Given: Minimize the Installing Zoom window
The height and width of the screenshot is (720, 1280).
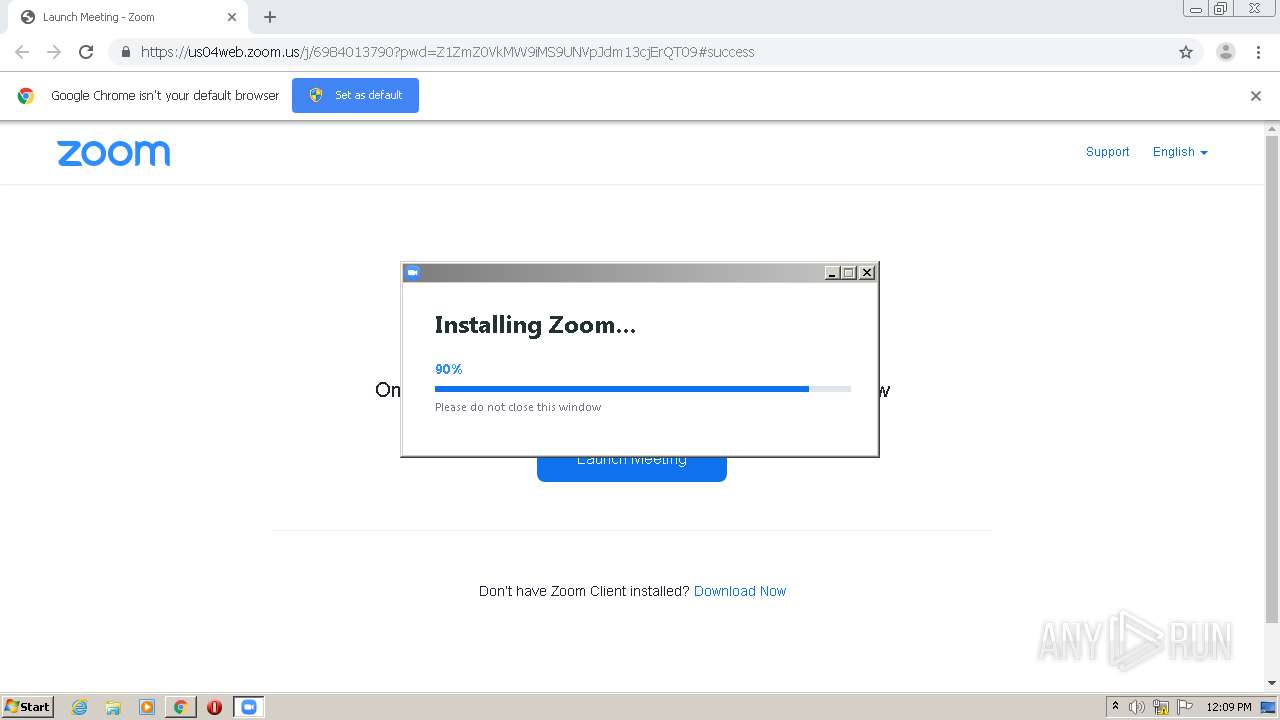Looking at the screenshot, I should (x=832, y=273).
